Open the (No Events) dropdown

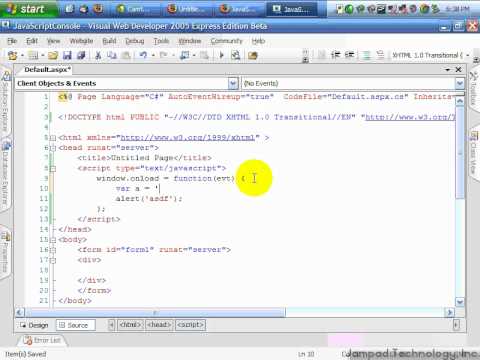click(x=460, y=83)
